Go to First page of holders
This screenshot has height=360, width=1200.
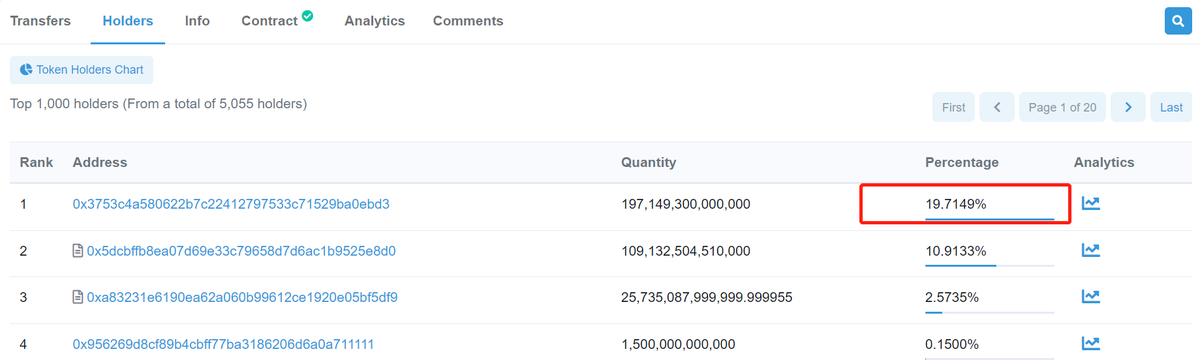point(954,107)
